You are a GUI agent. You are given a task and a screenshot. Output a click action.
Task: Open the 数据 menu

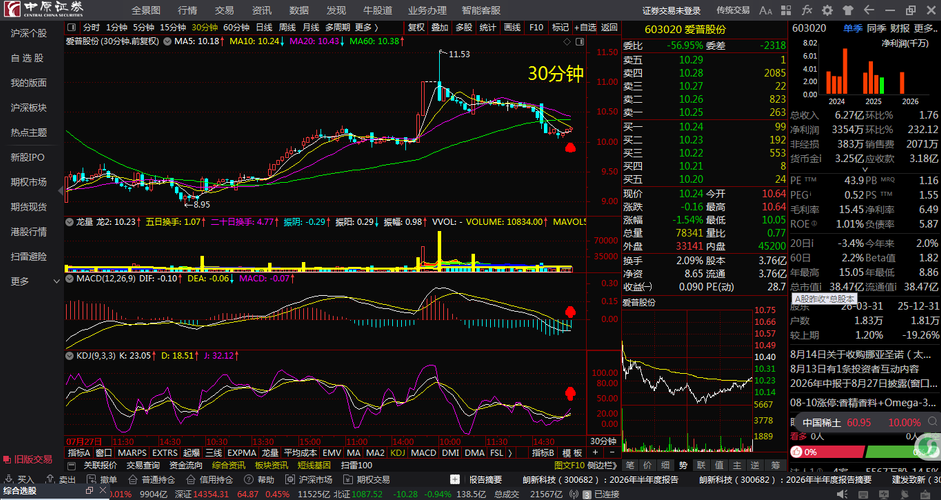(299, 10)
